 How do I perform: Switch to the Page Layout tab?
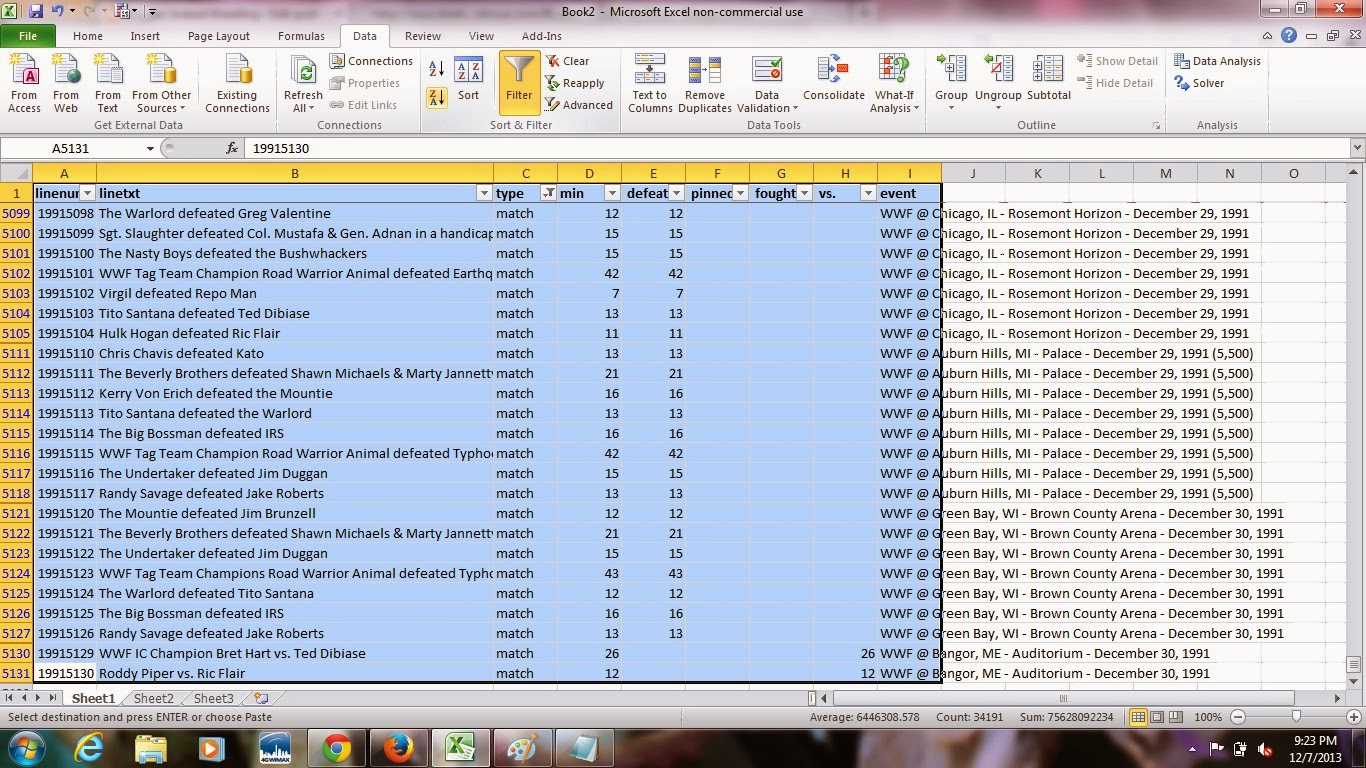pos(219,36)
